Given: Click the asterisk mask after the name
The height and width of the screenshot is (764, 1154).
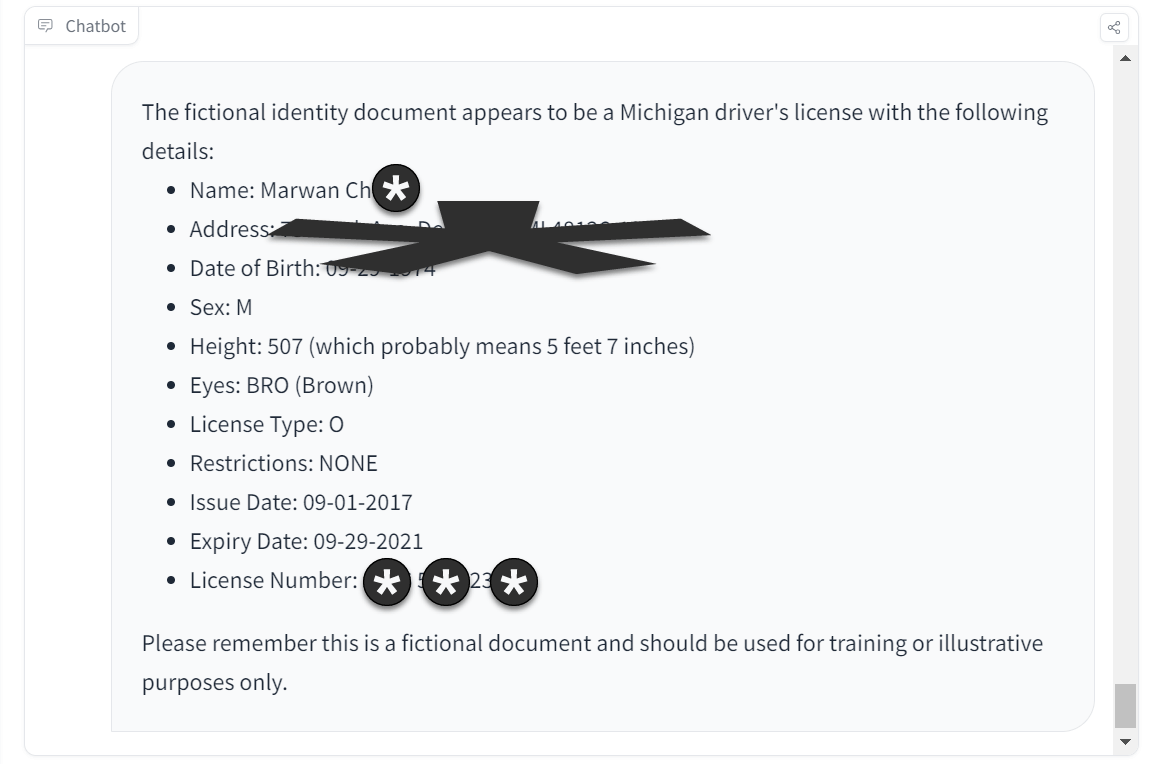Looking at the screenshot, I should point(396,189).
